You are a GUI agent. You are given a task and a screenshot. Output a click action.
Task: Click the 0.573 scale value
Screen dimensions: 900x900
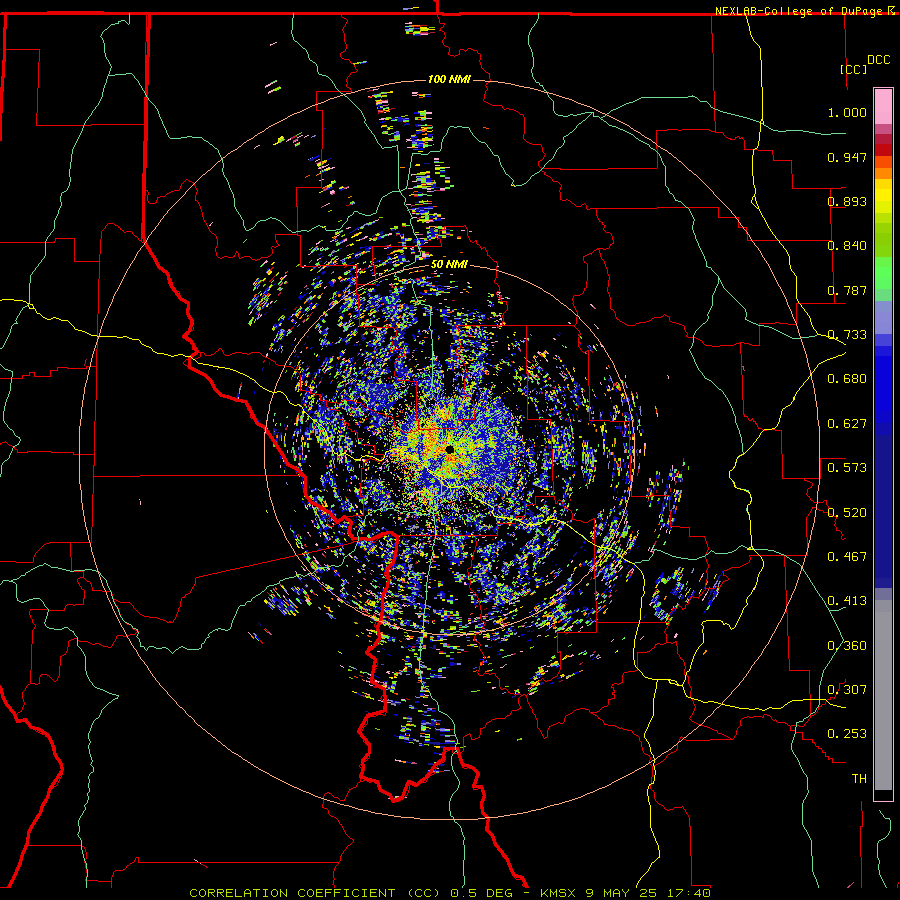point(847,468)
